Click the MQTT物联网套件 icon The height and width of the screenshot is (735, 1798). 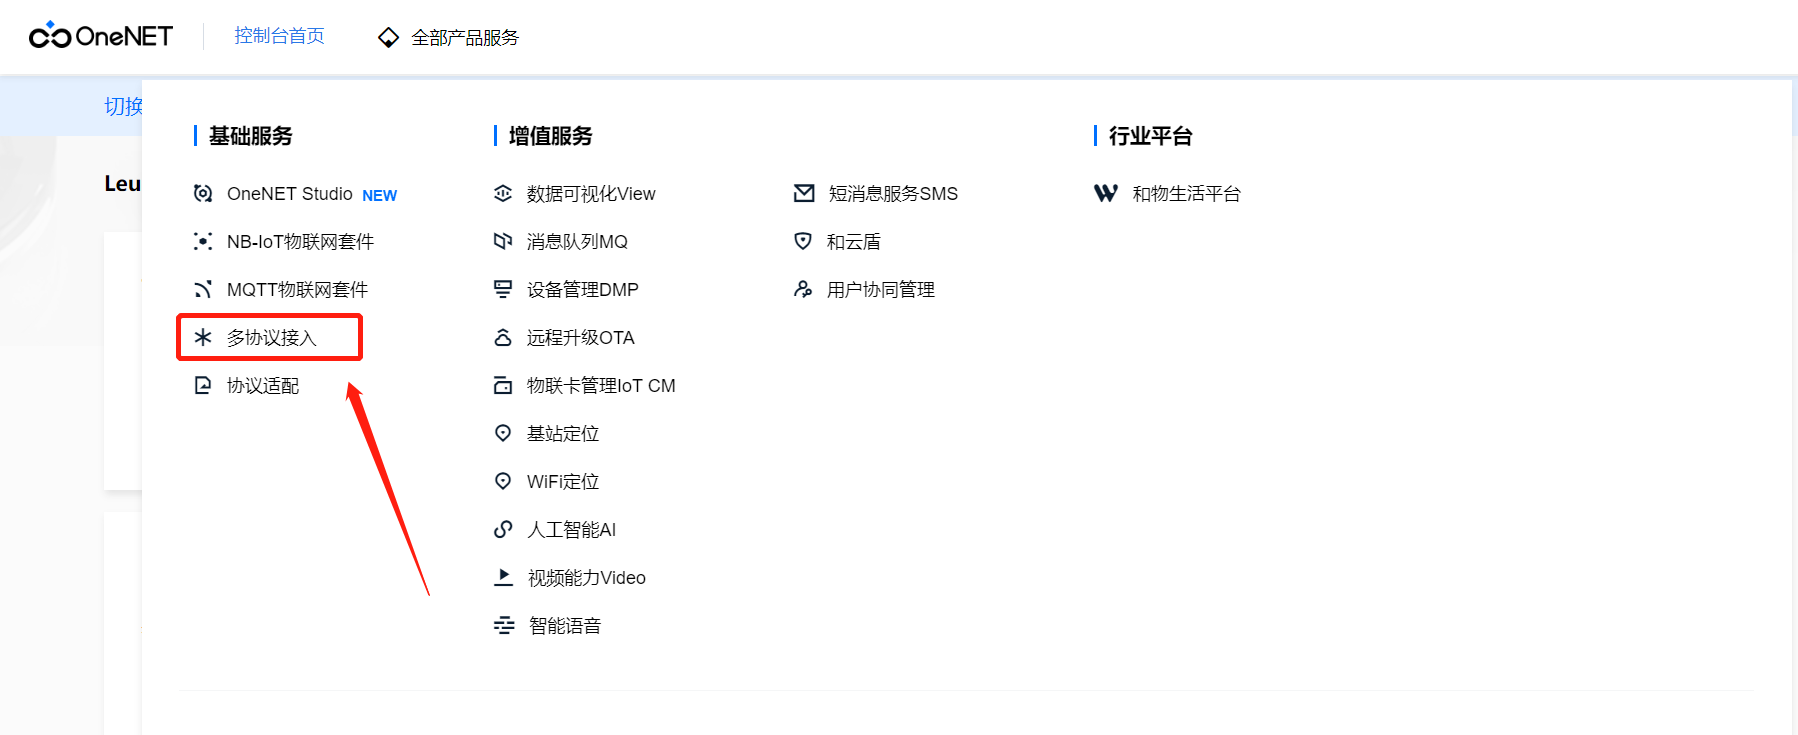click(203, 289)
